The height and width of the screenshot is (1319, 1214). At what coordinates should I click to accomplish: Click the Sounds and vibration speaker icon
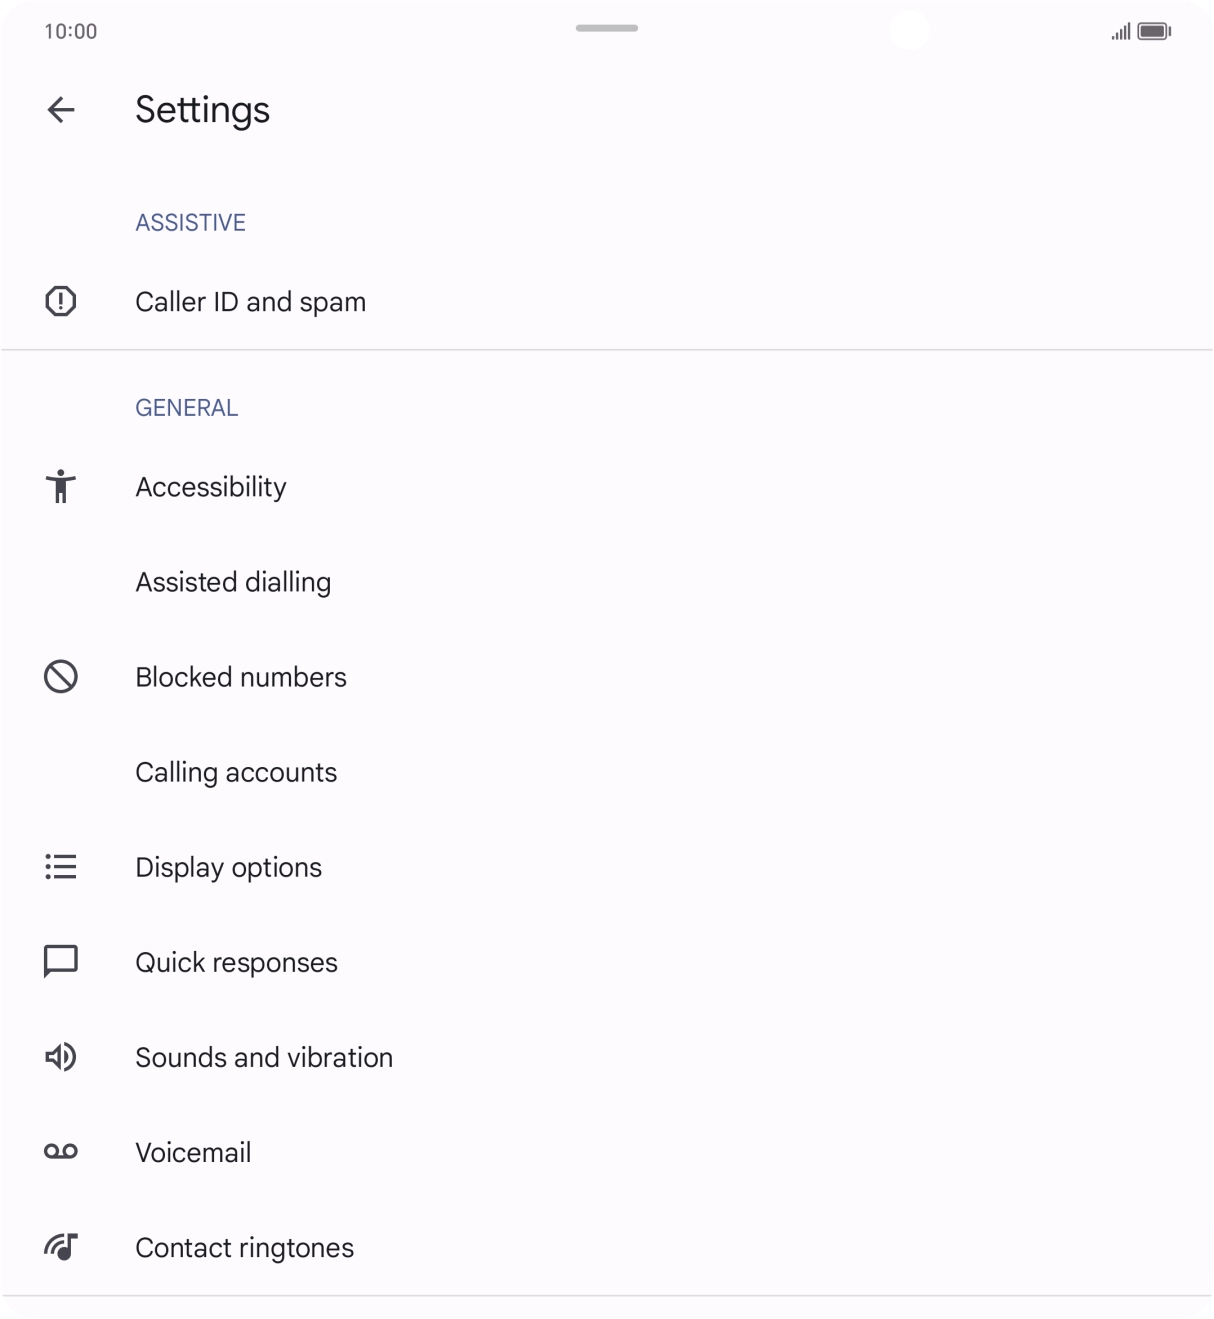click(x=61, y=1057)
